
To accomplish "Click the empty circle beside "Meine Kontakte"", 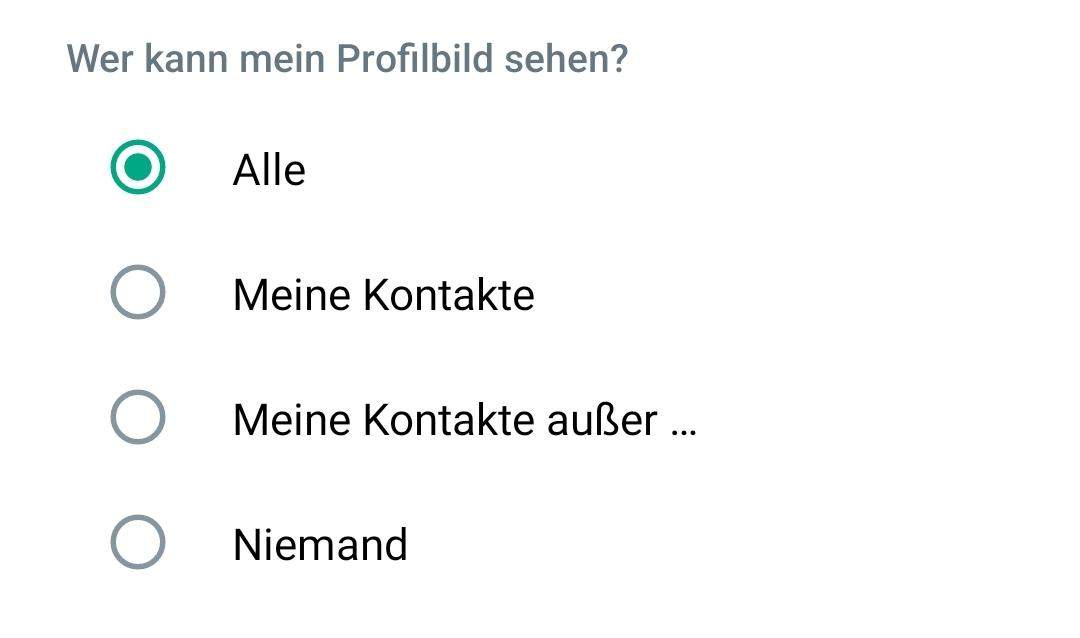I will [137, 294].
